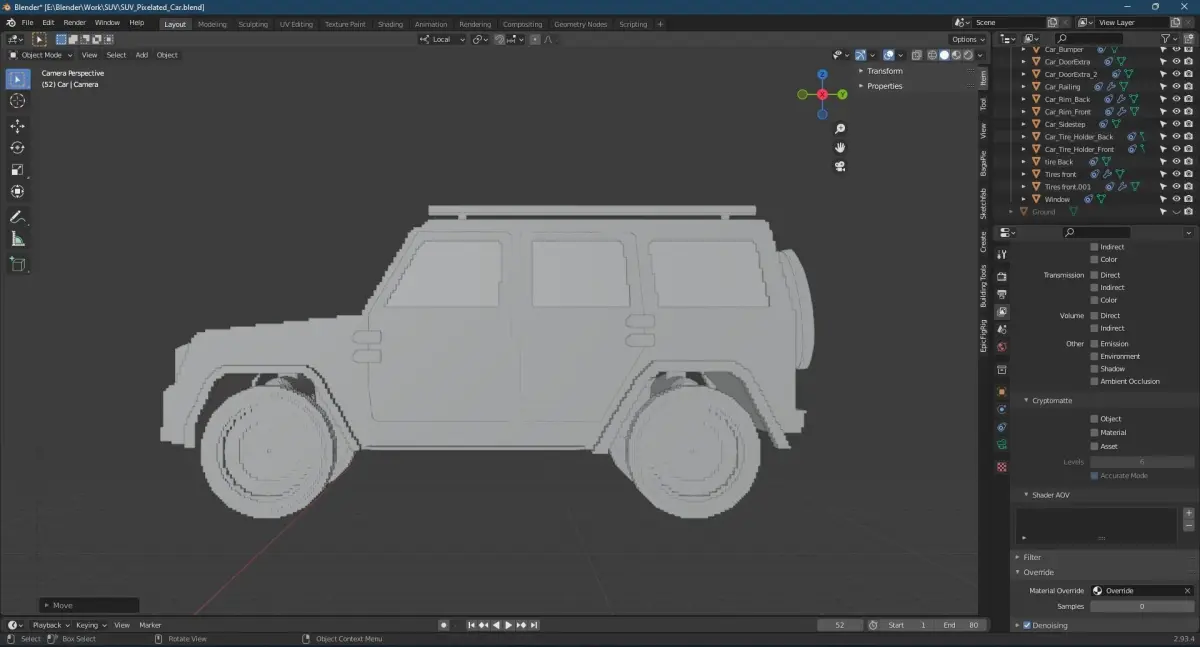This screenshot has height=647, width=1200.
Task: Enable the Emission pass checkbox
Action: [1094, 344]
